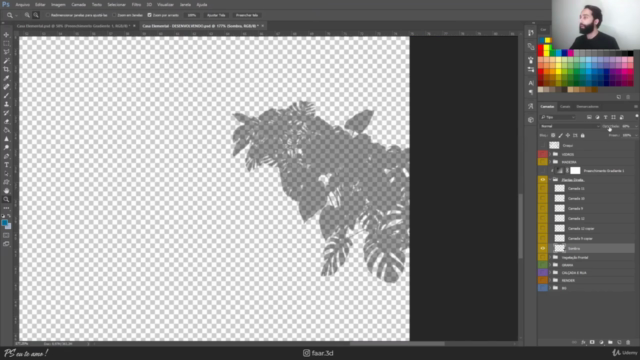Expand the MADEIRA layer group

(550, 162)
